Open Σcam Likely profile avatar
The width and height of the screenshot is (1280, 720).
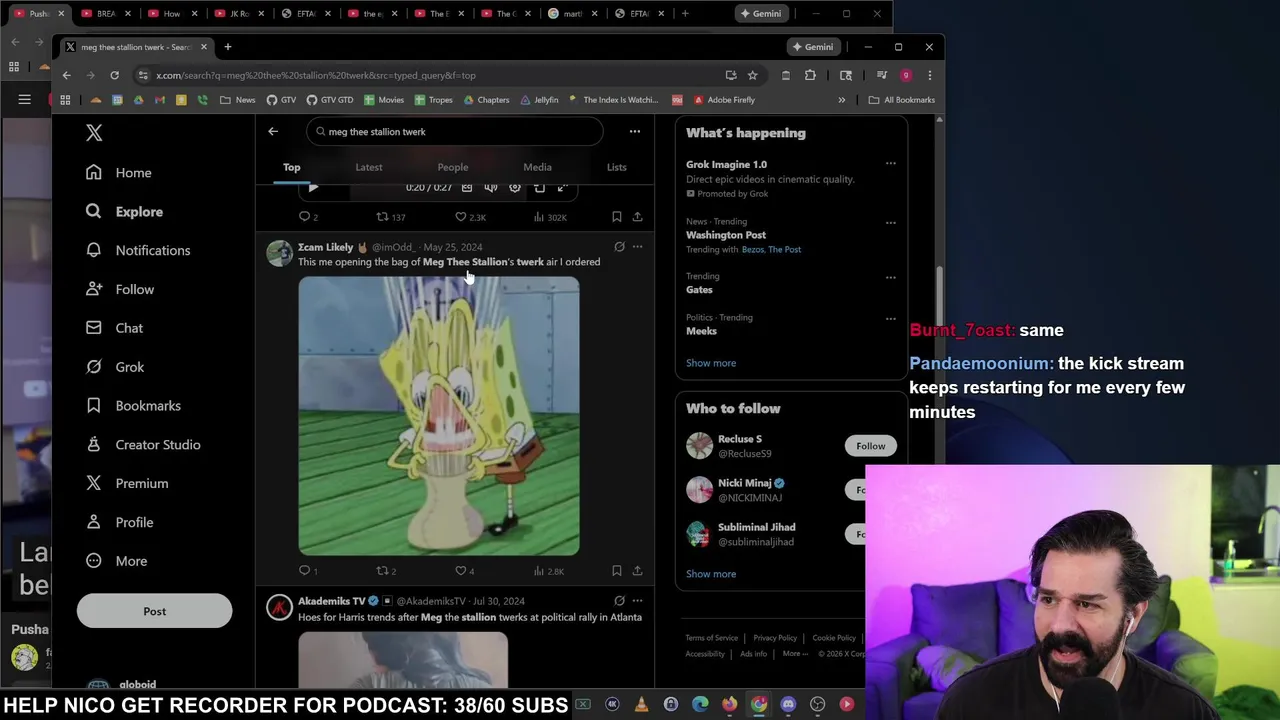click(279, 253)
